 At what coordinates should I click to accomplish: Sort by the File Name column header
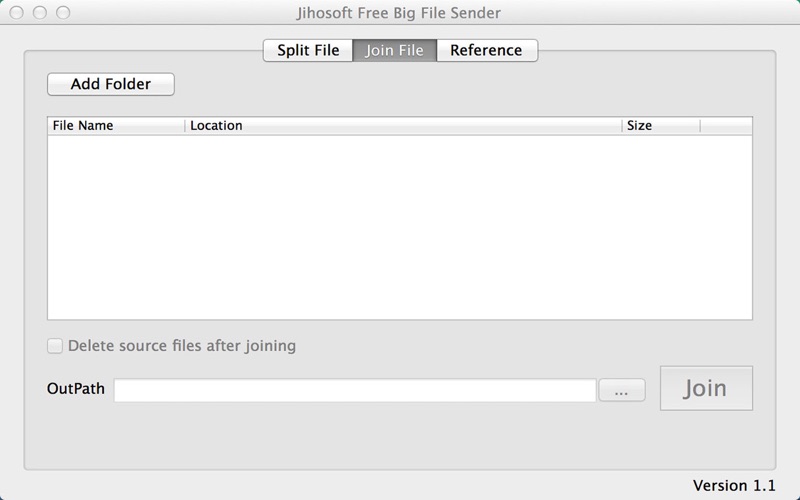tap(116, 126)
